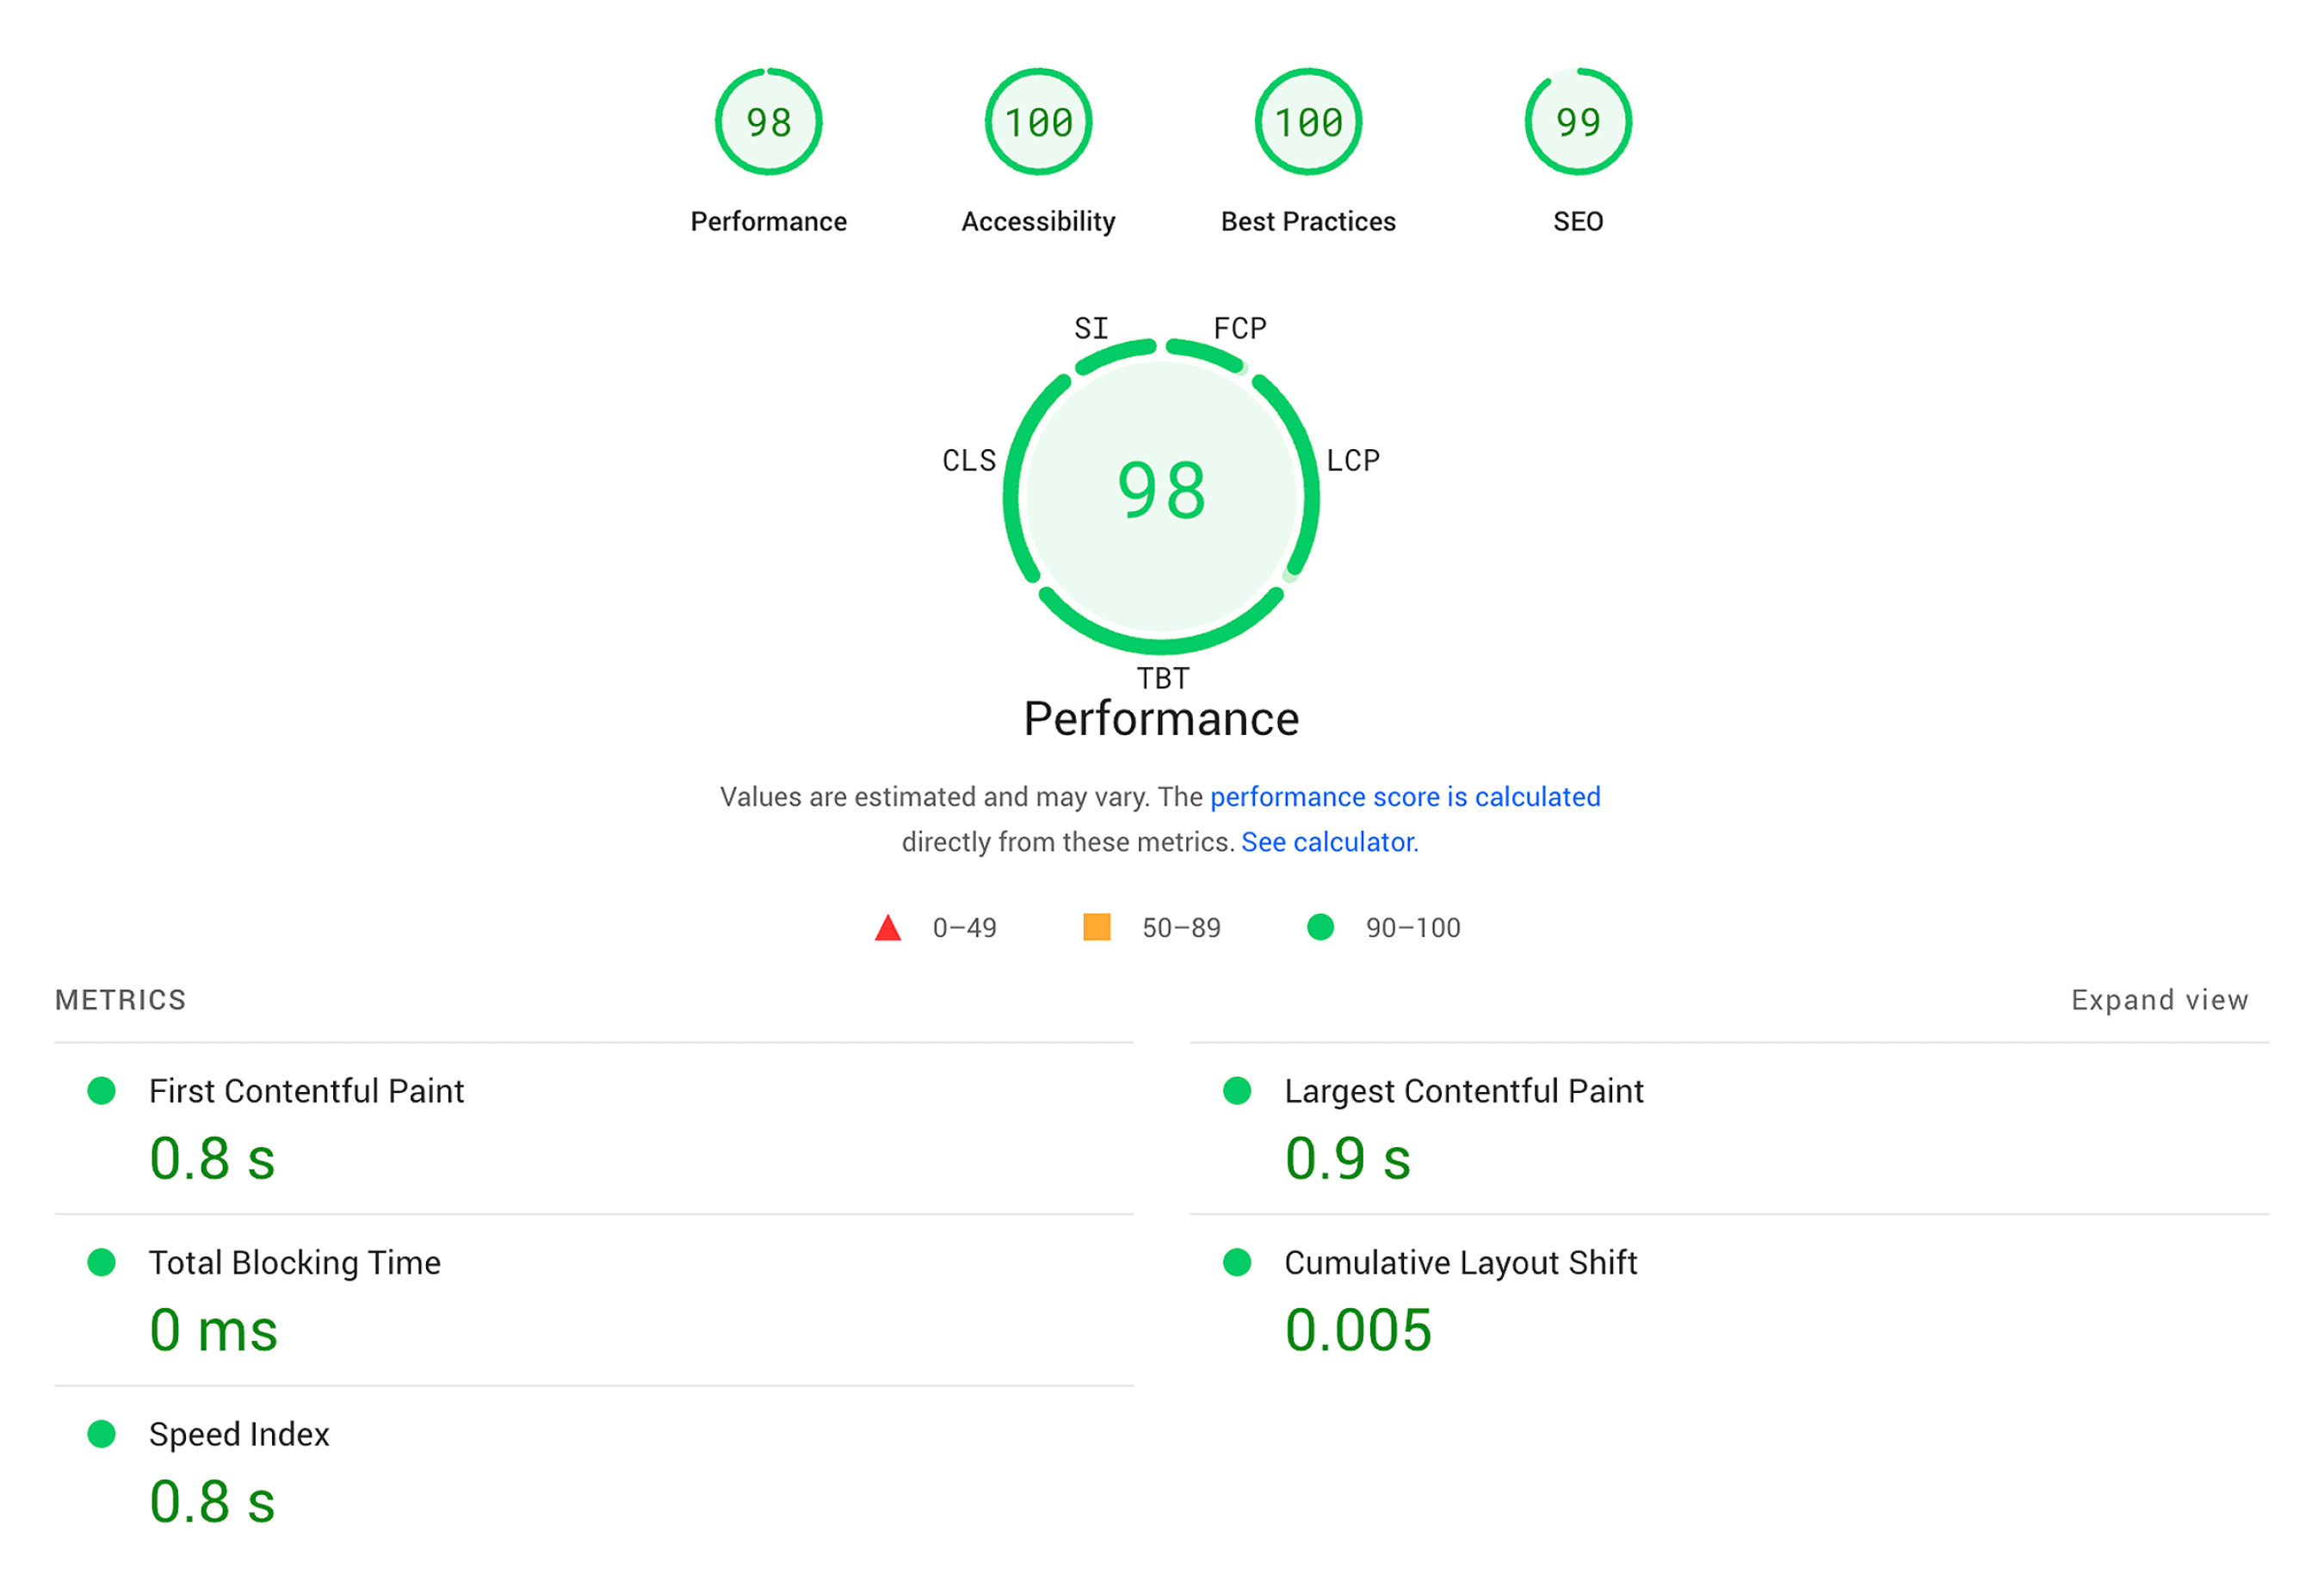This screenshot has height=1580, width=2324.
Task: Click the CLS label beside the gauge
Action: pyautogui.click(x=969, y=460)
